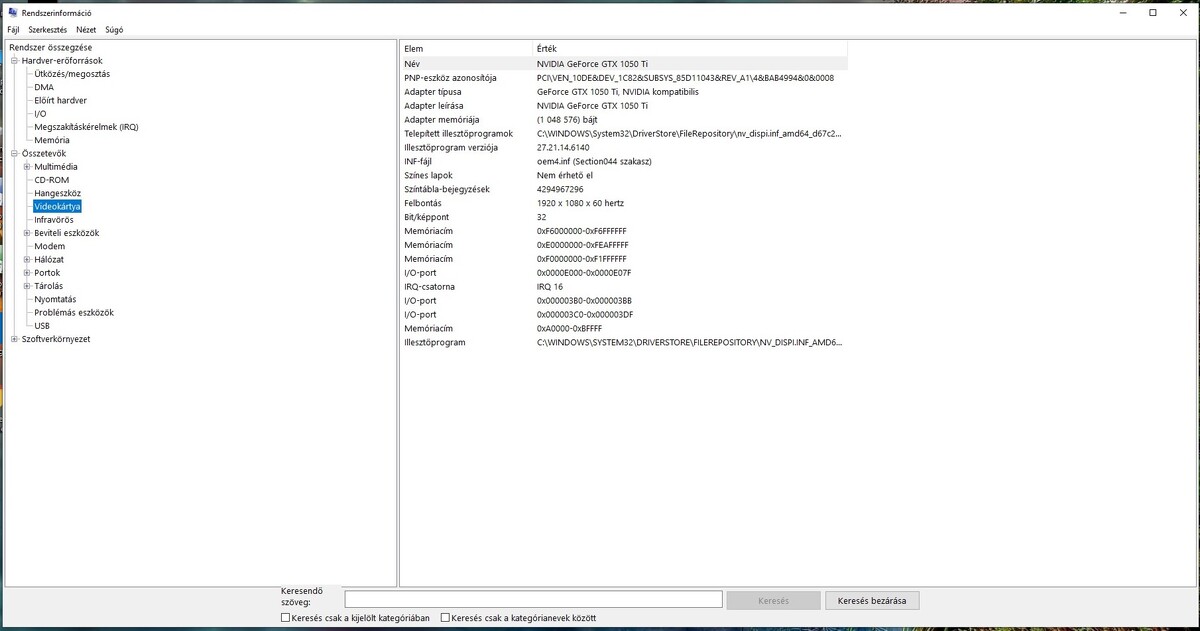
Task: Select the INF-fájl row
Action: (624, 161)
